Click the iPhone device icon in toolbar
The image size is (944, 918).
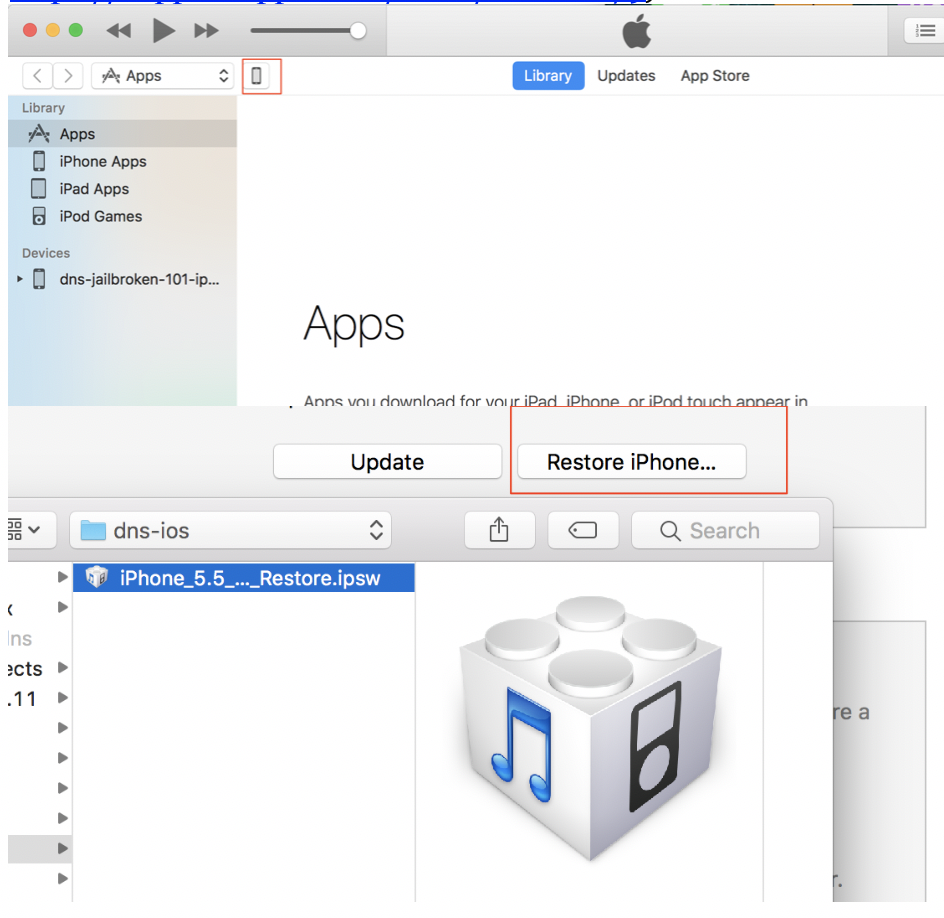(256, 76)
